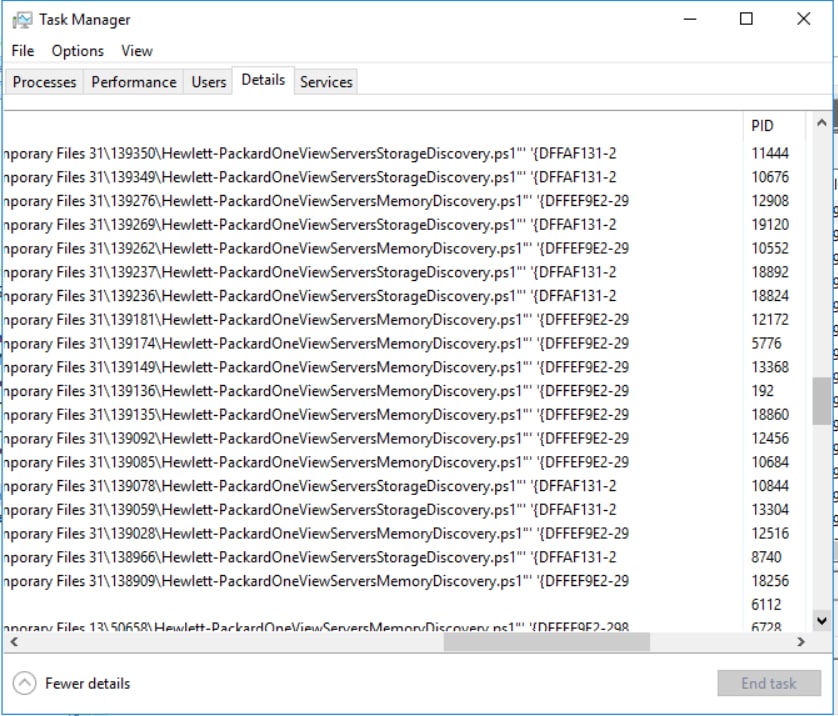The height and width of the screenshot is (716, 838).
Task: Open the View menu
Action: 137,51
